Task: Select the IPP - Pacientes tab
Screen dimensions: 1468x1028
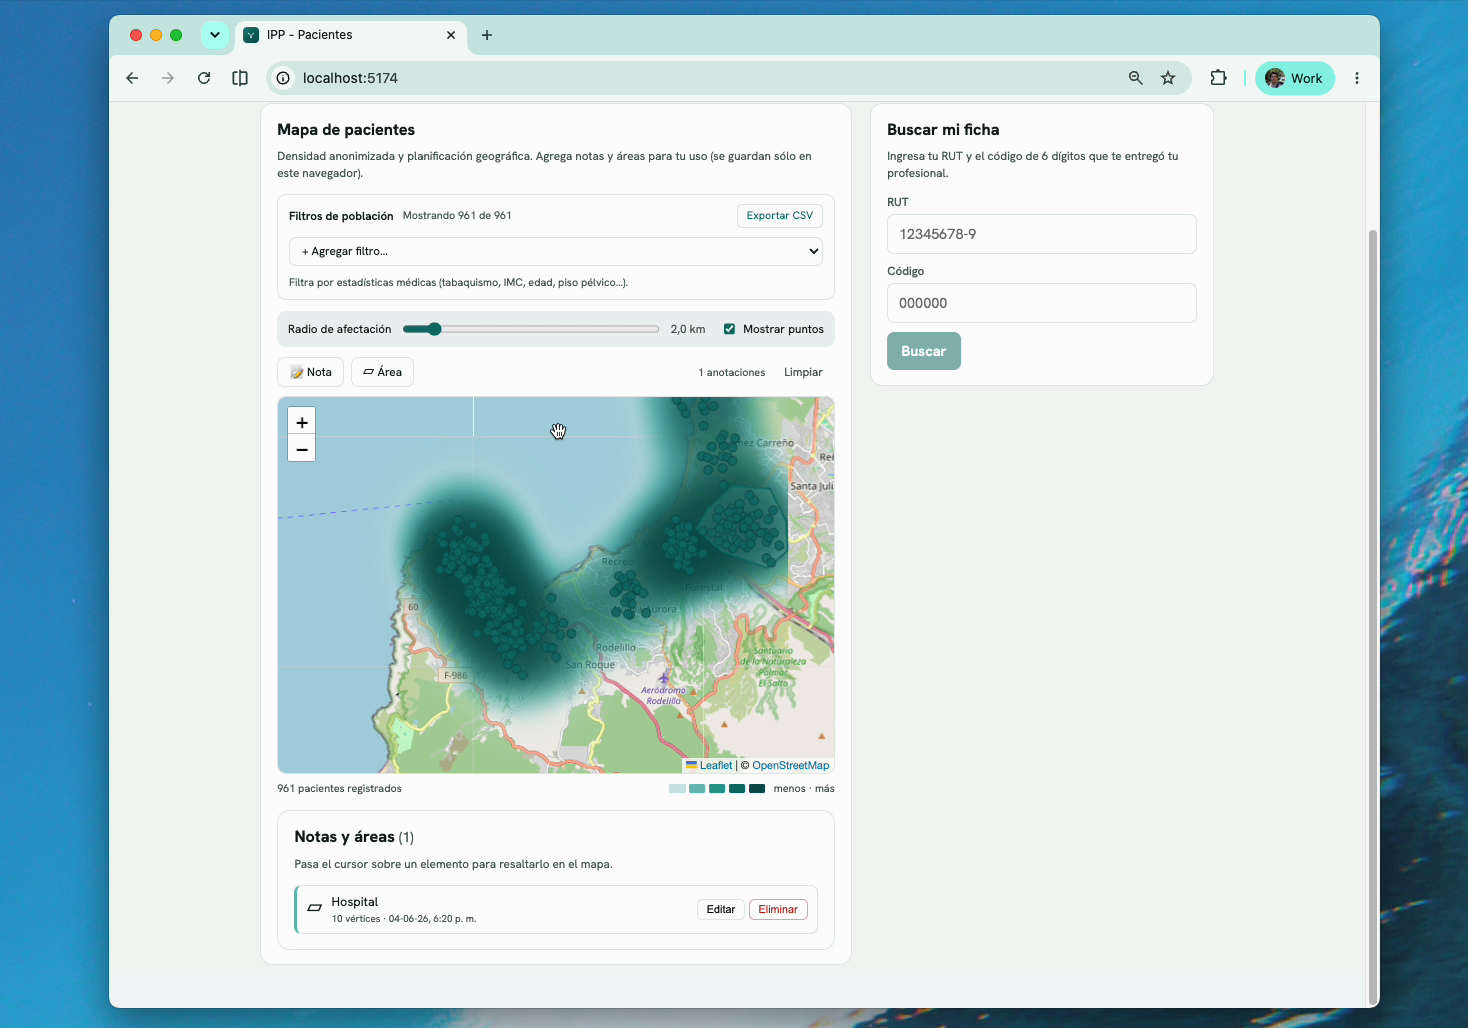Action: coord(350,35)
